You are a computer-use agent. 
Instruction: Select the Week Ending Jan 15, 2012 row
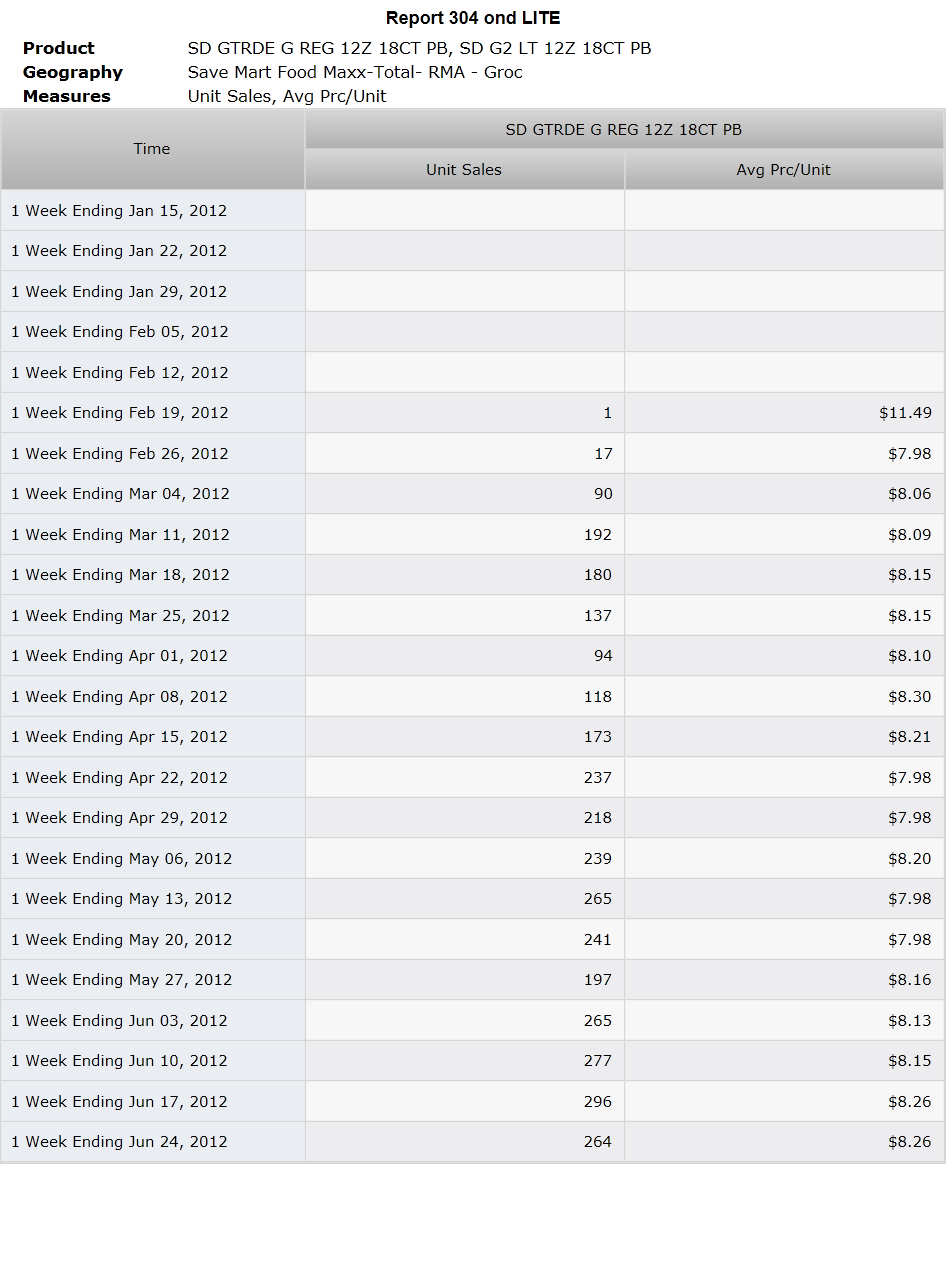click(x=472, y=211)
